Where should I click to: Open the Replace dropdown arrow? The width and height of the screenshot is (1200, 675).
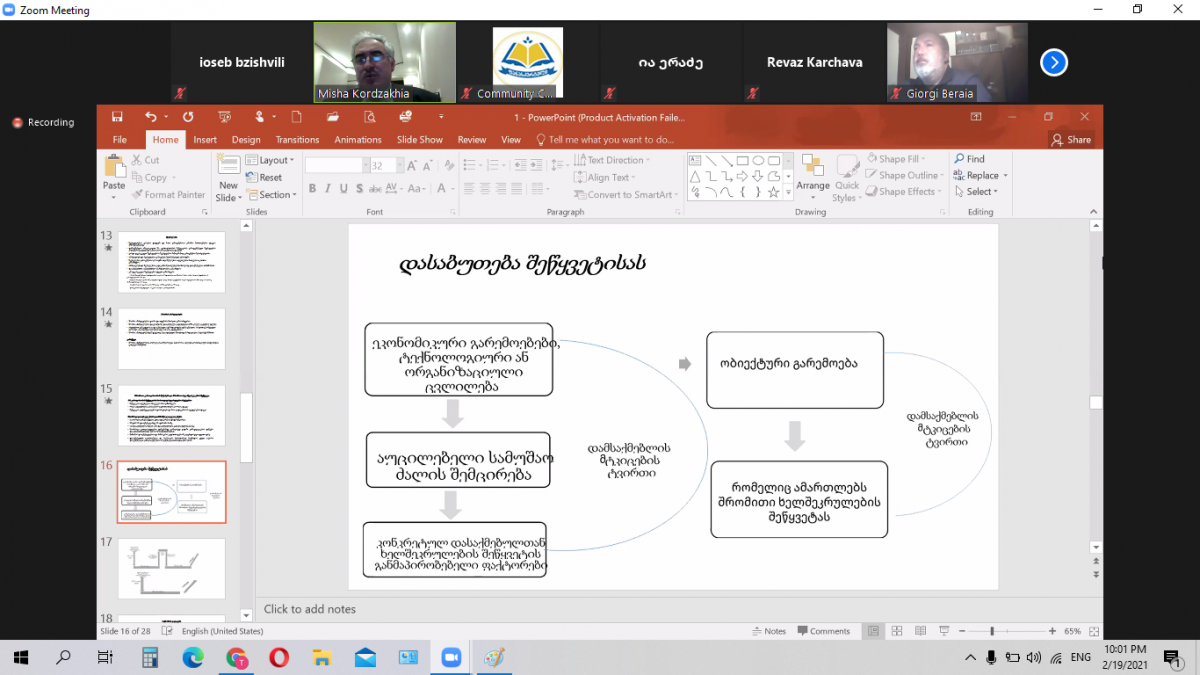(x=1006, y=176)
